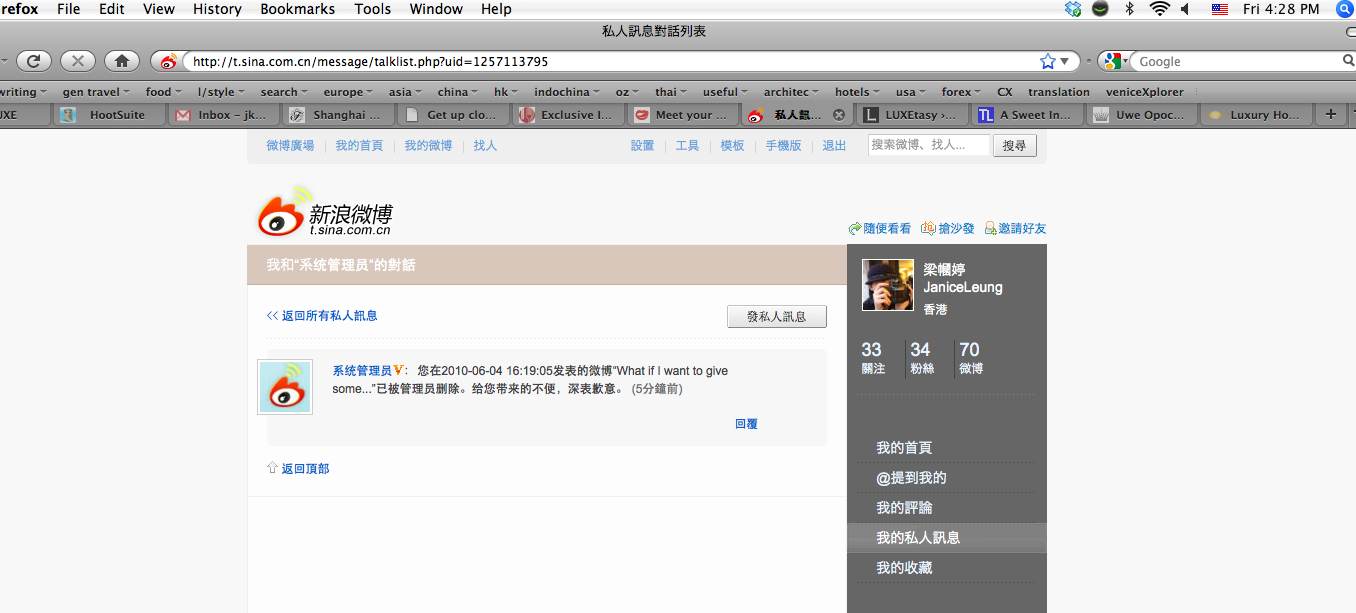Open the veniceXplorer bookmark
1356x613 pixels.
[1145, 92]
